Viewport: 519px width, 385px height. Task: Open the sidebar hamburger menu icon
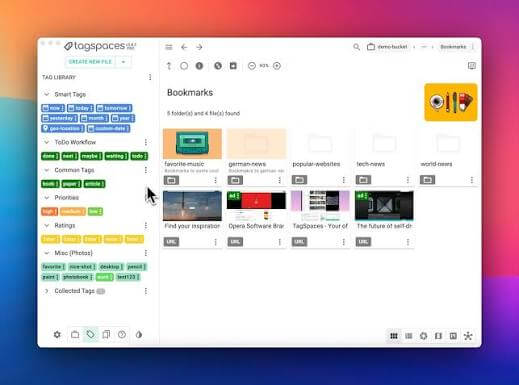[169, 47]
